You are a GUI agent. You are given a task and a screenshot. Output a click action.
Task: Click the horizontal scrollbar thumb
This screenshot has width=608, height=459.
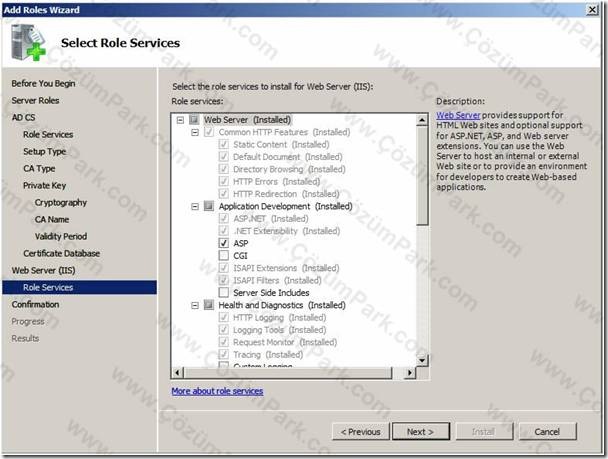click(x=288, y=373)
